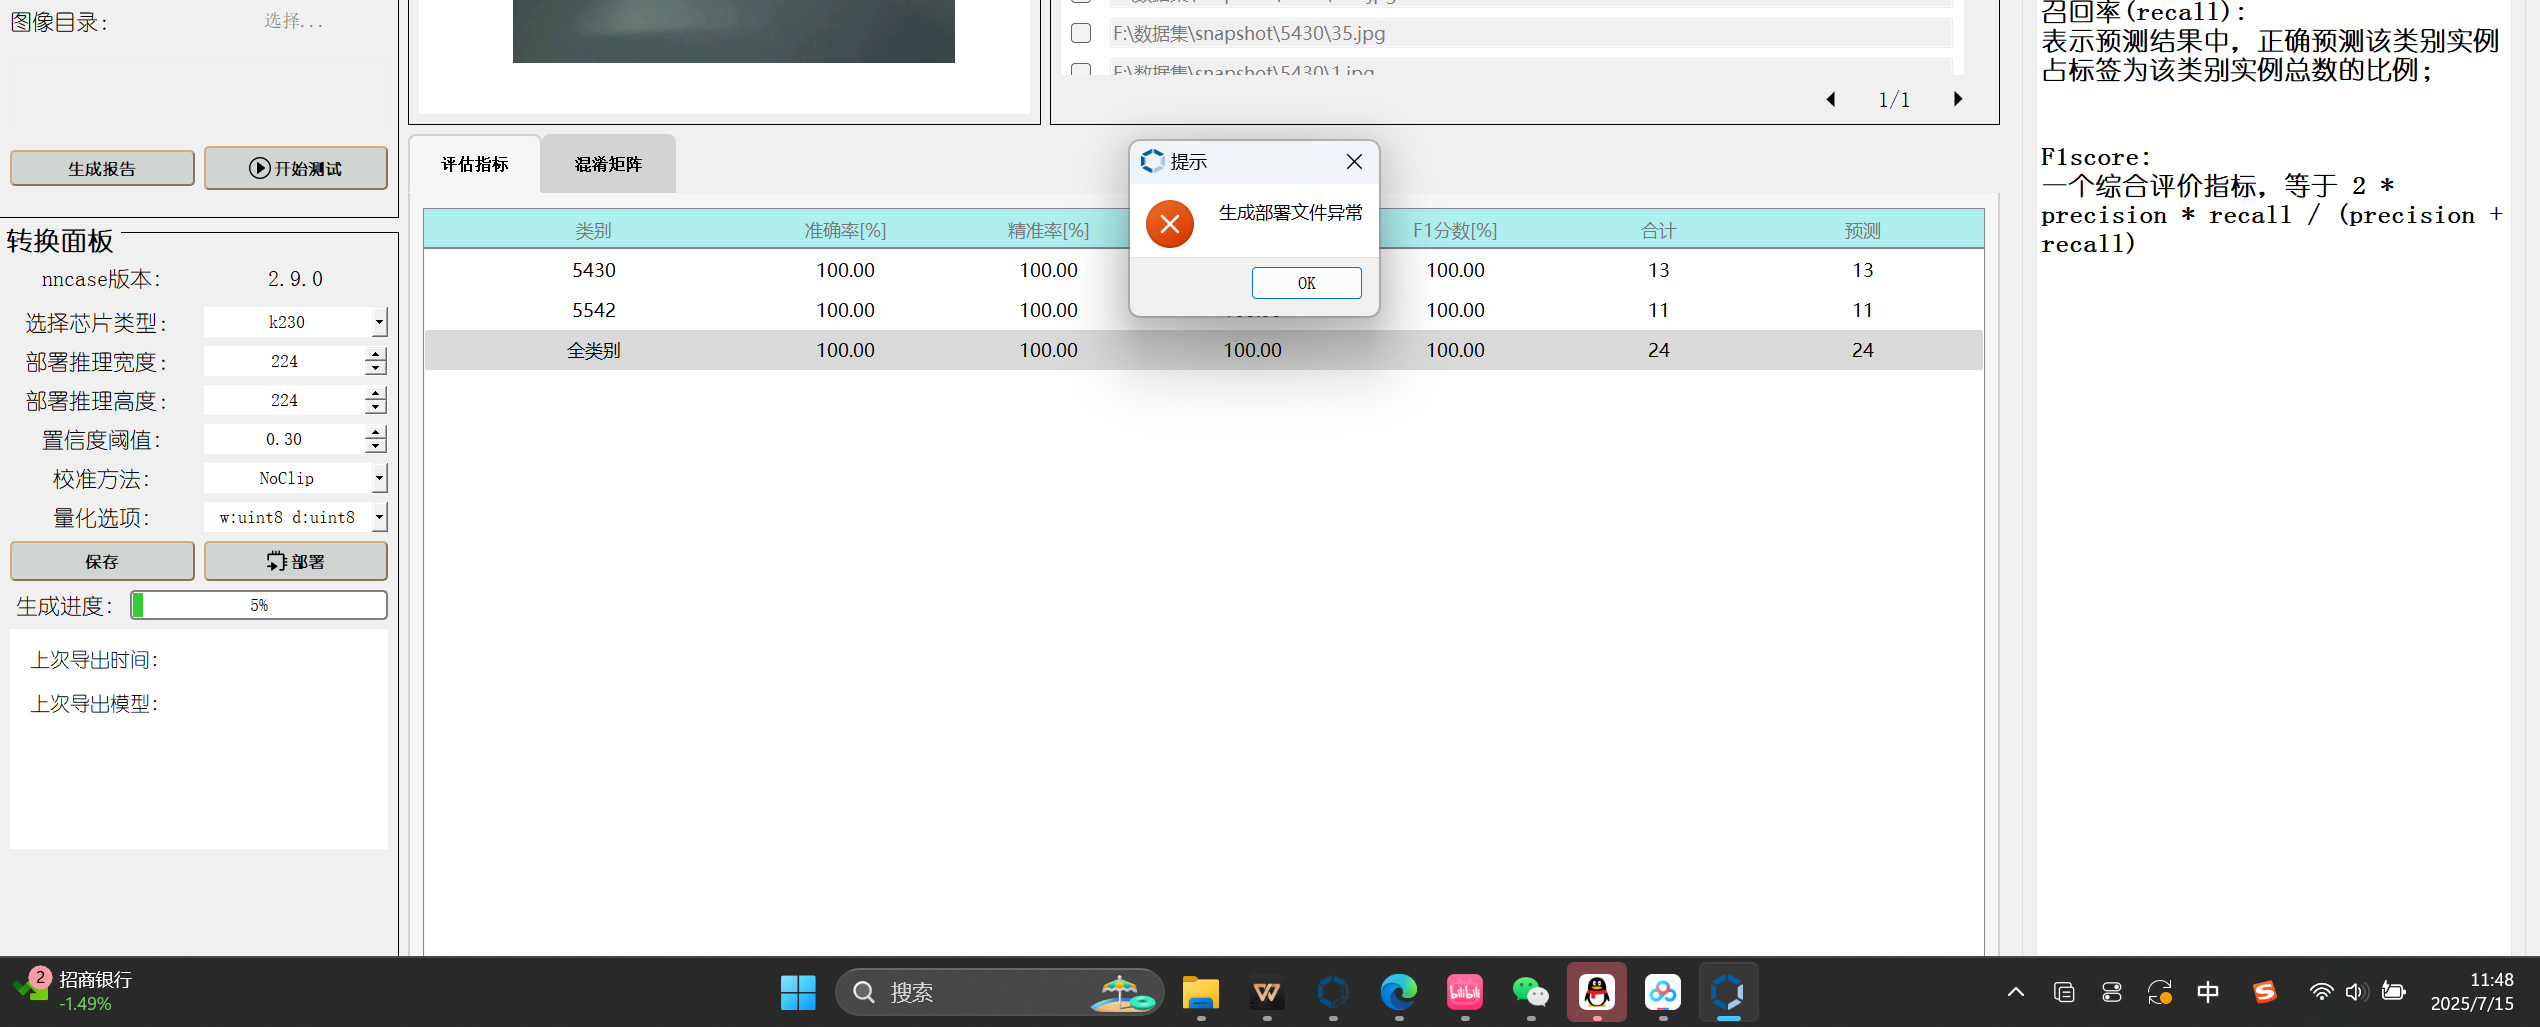Click the 生成报告 button
The width and height of the screenshot is (2540, 1027).
coord(102,168)
